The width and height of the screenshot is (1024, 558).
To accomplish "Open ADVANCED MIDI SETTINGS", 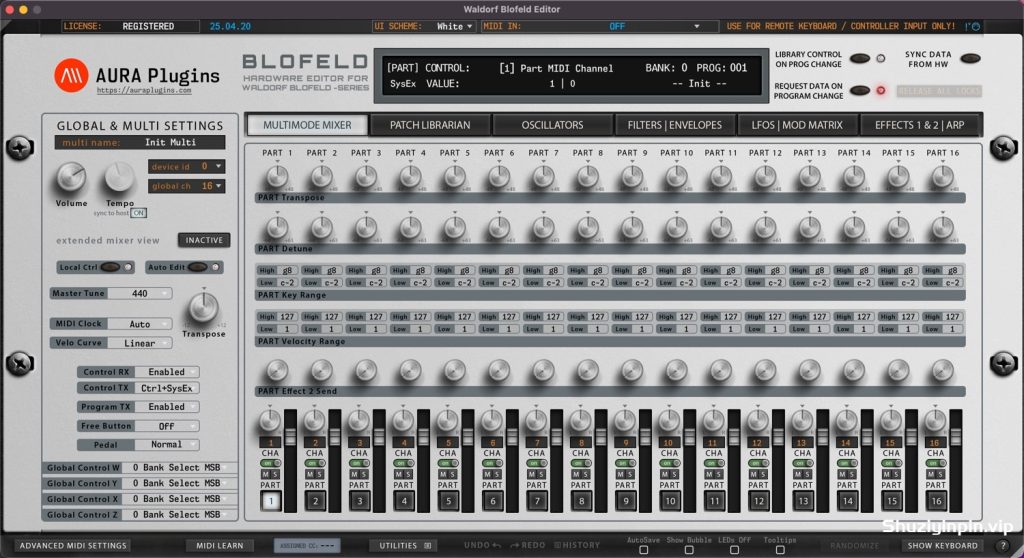I will click(x=73, y=546).
